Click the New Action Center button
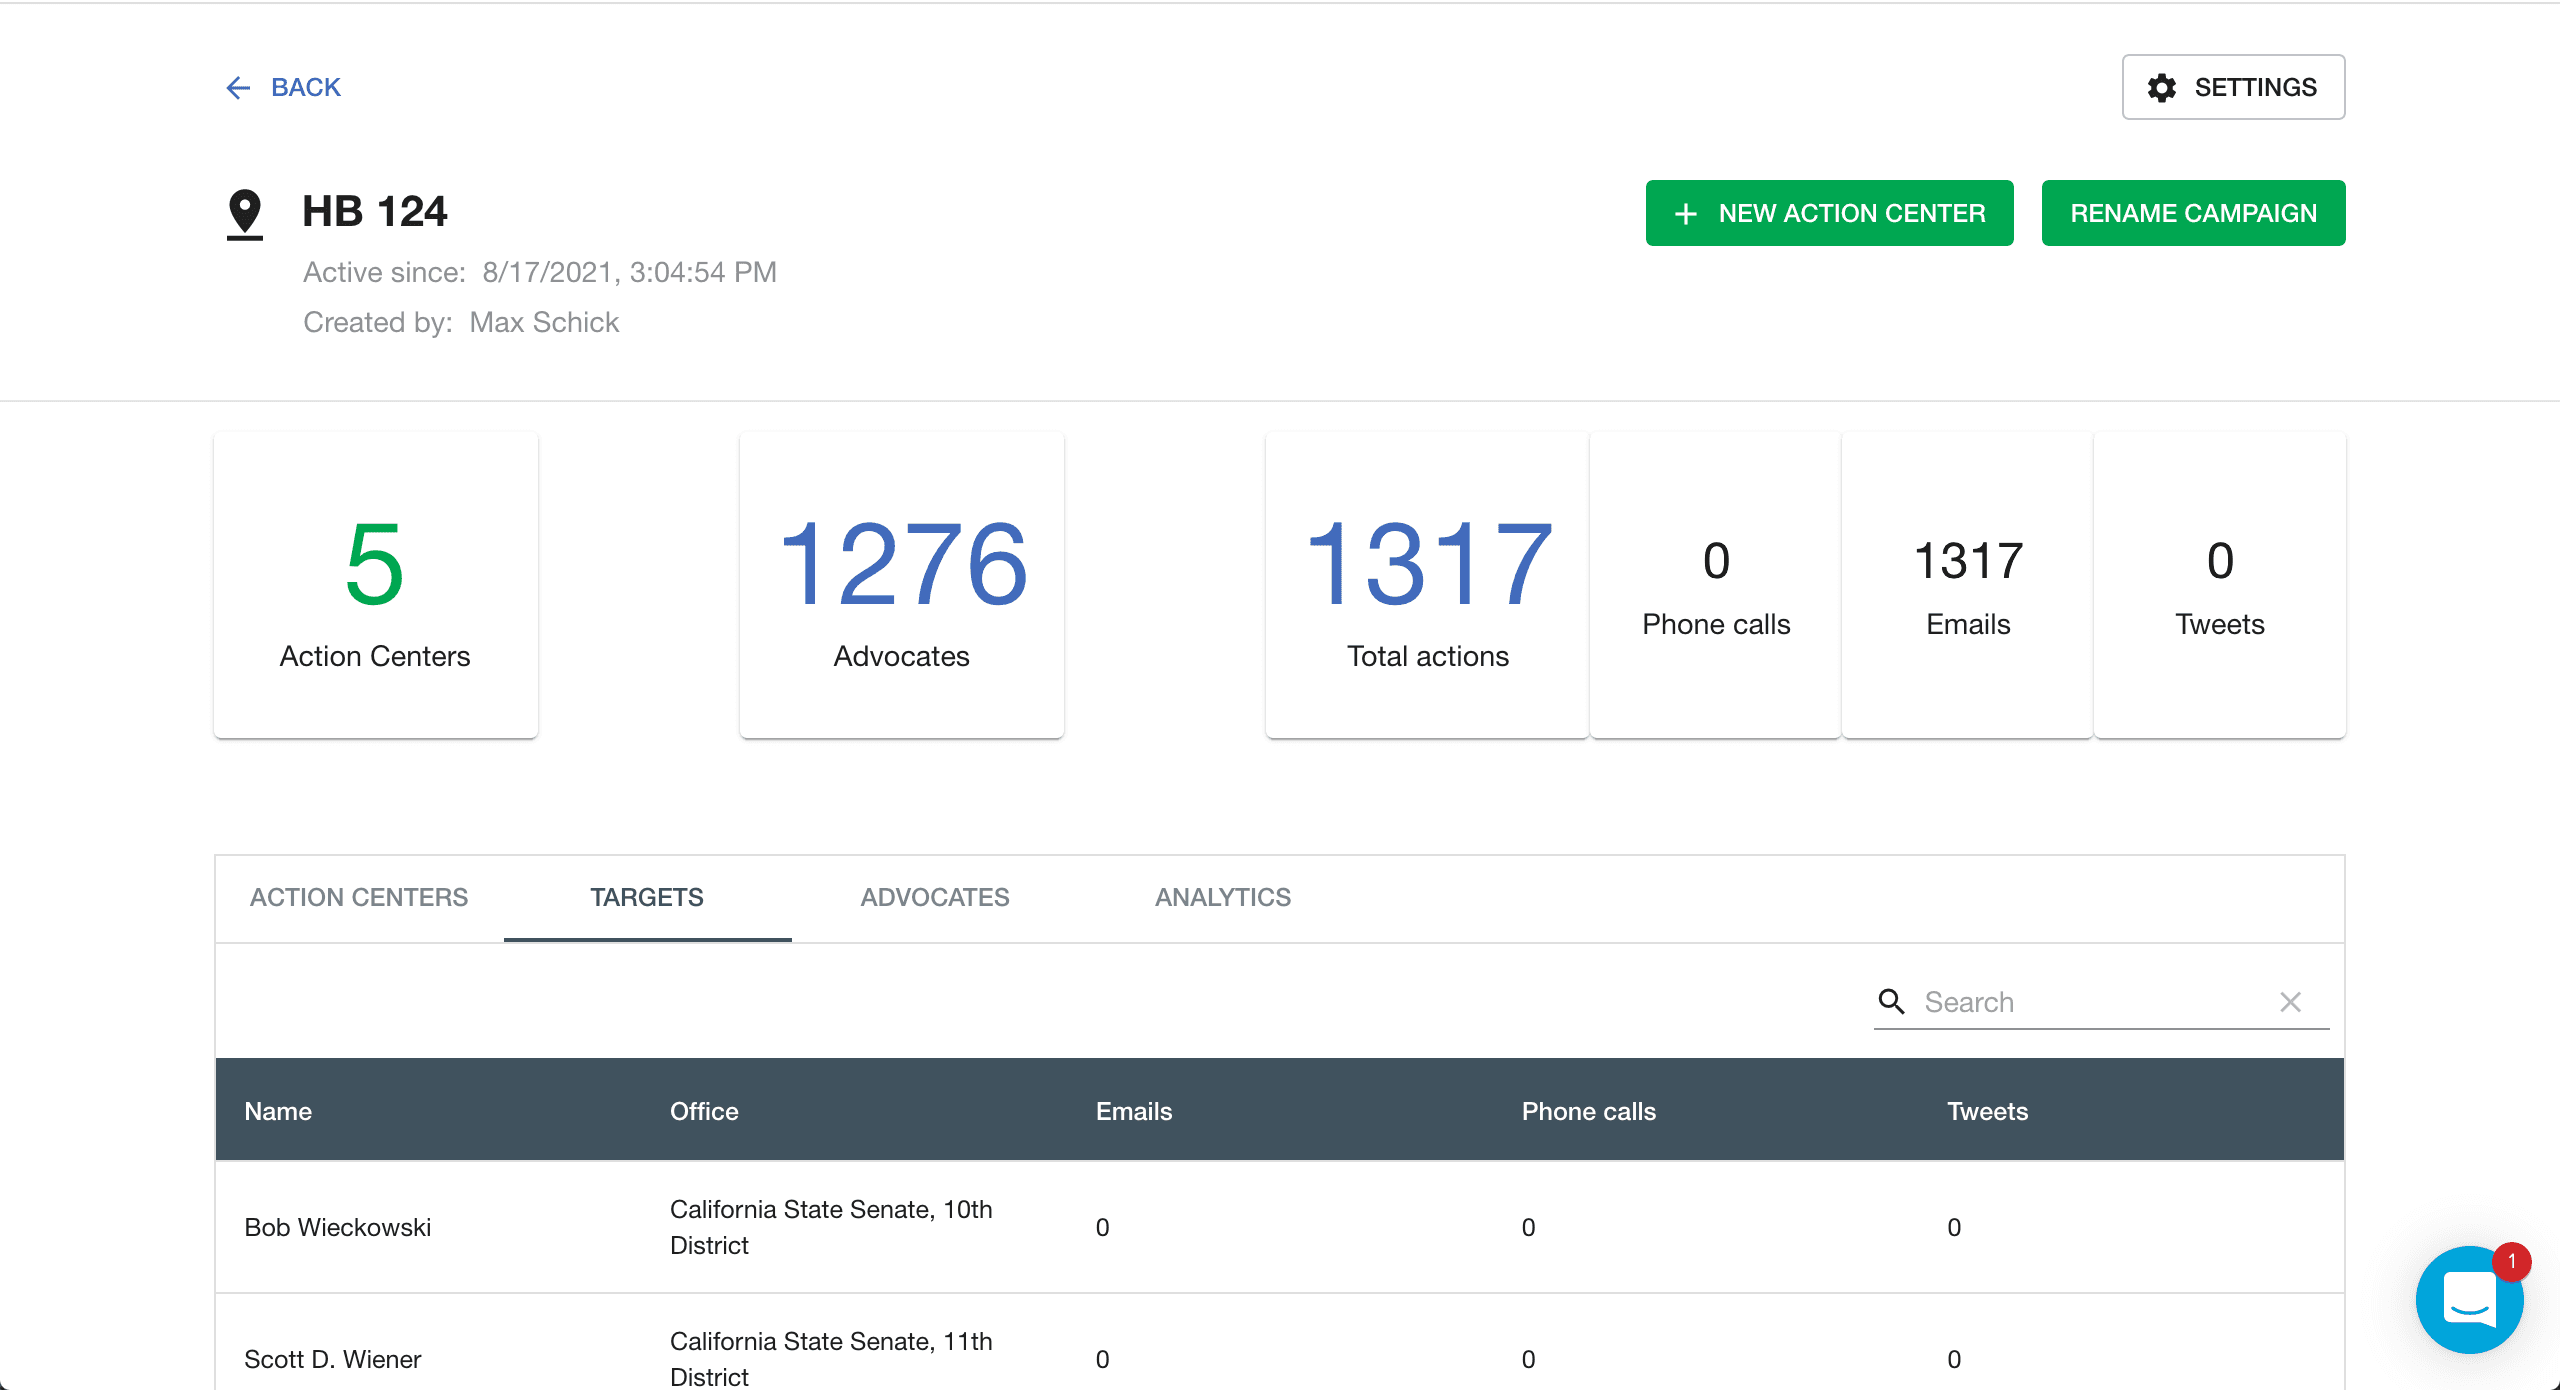 coord(1829,213)
